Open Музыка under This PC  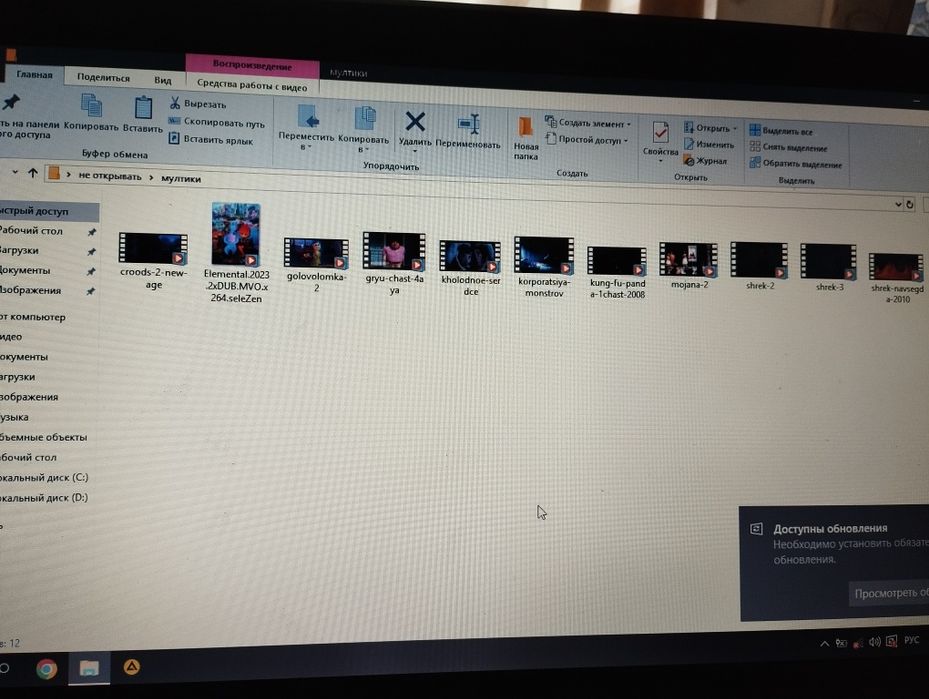(15, 417)
